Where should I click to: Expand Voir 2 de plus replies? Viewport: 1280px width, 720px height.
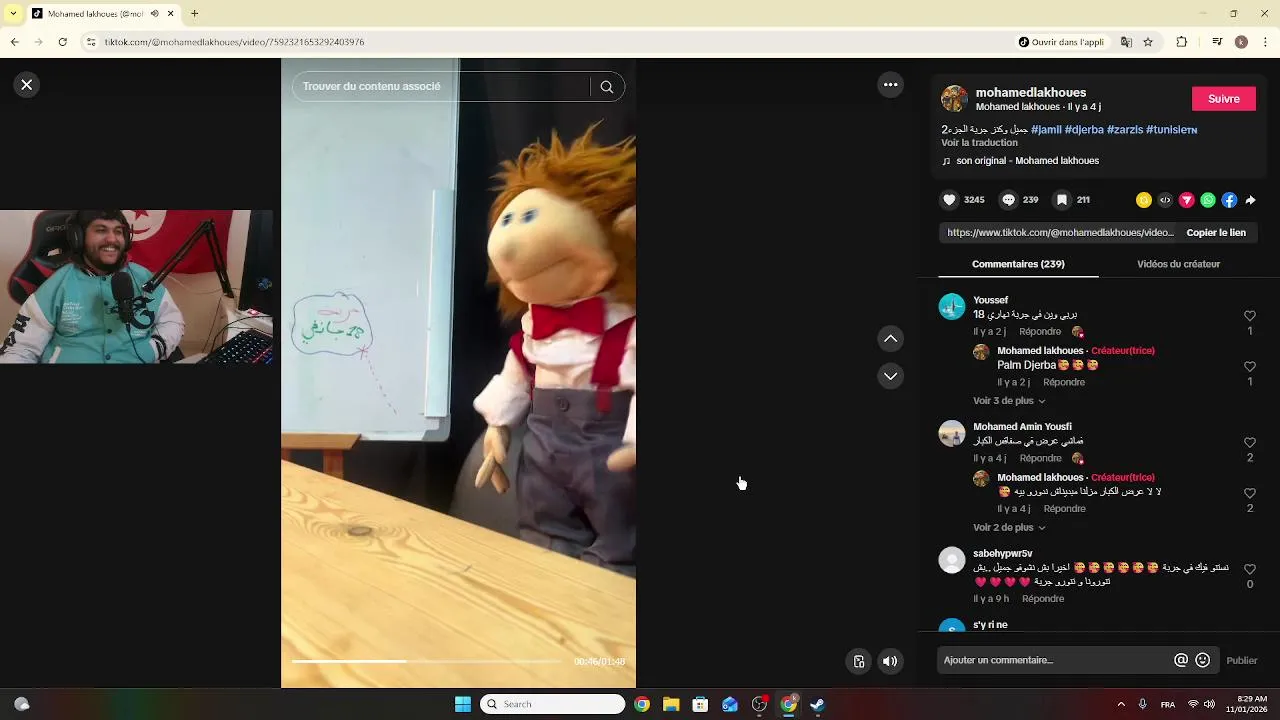tap(1009, 528)
